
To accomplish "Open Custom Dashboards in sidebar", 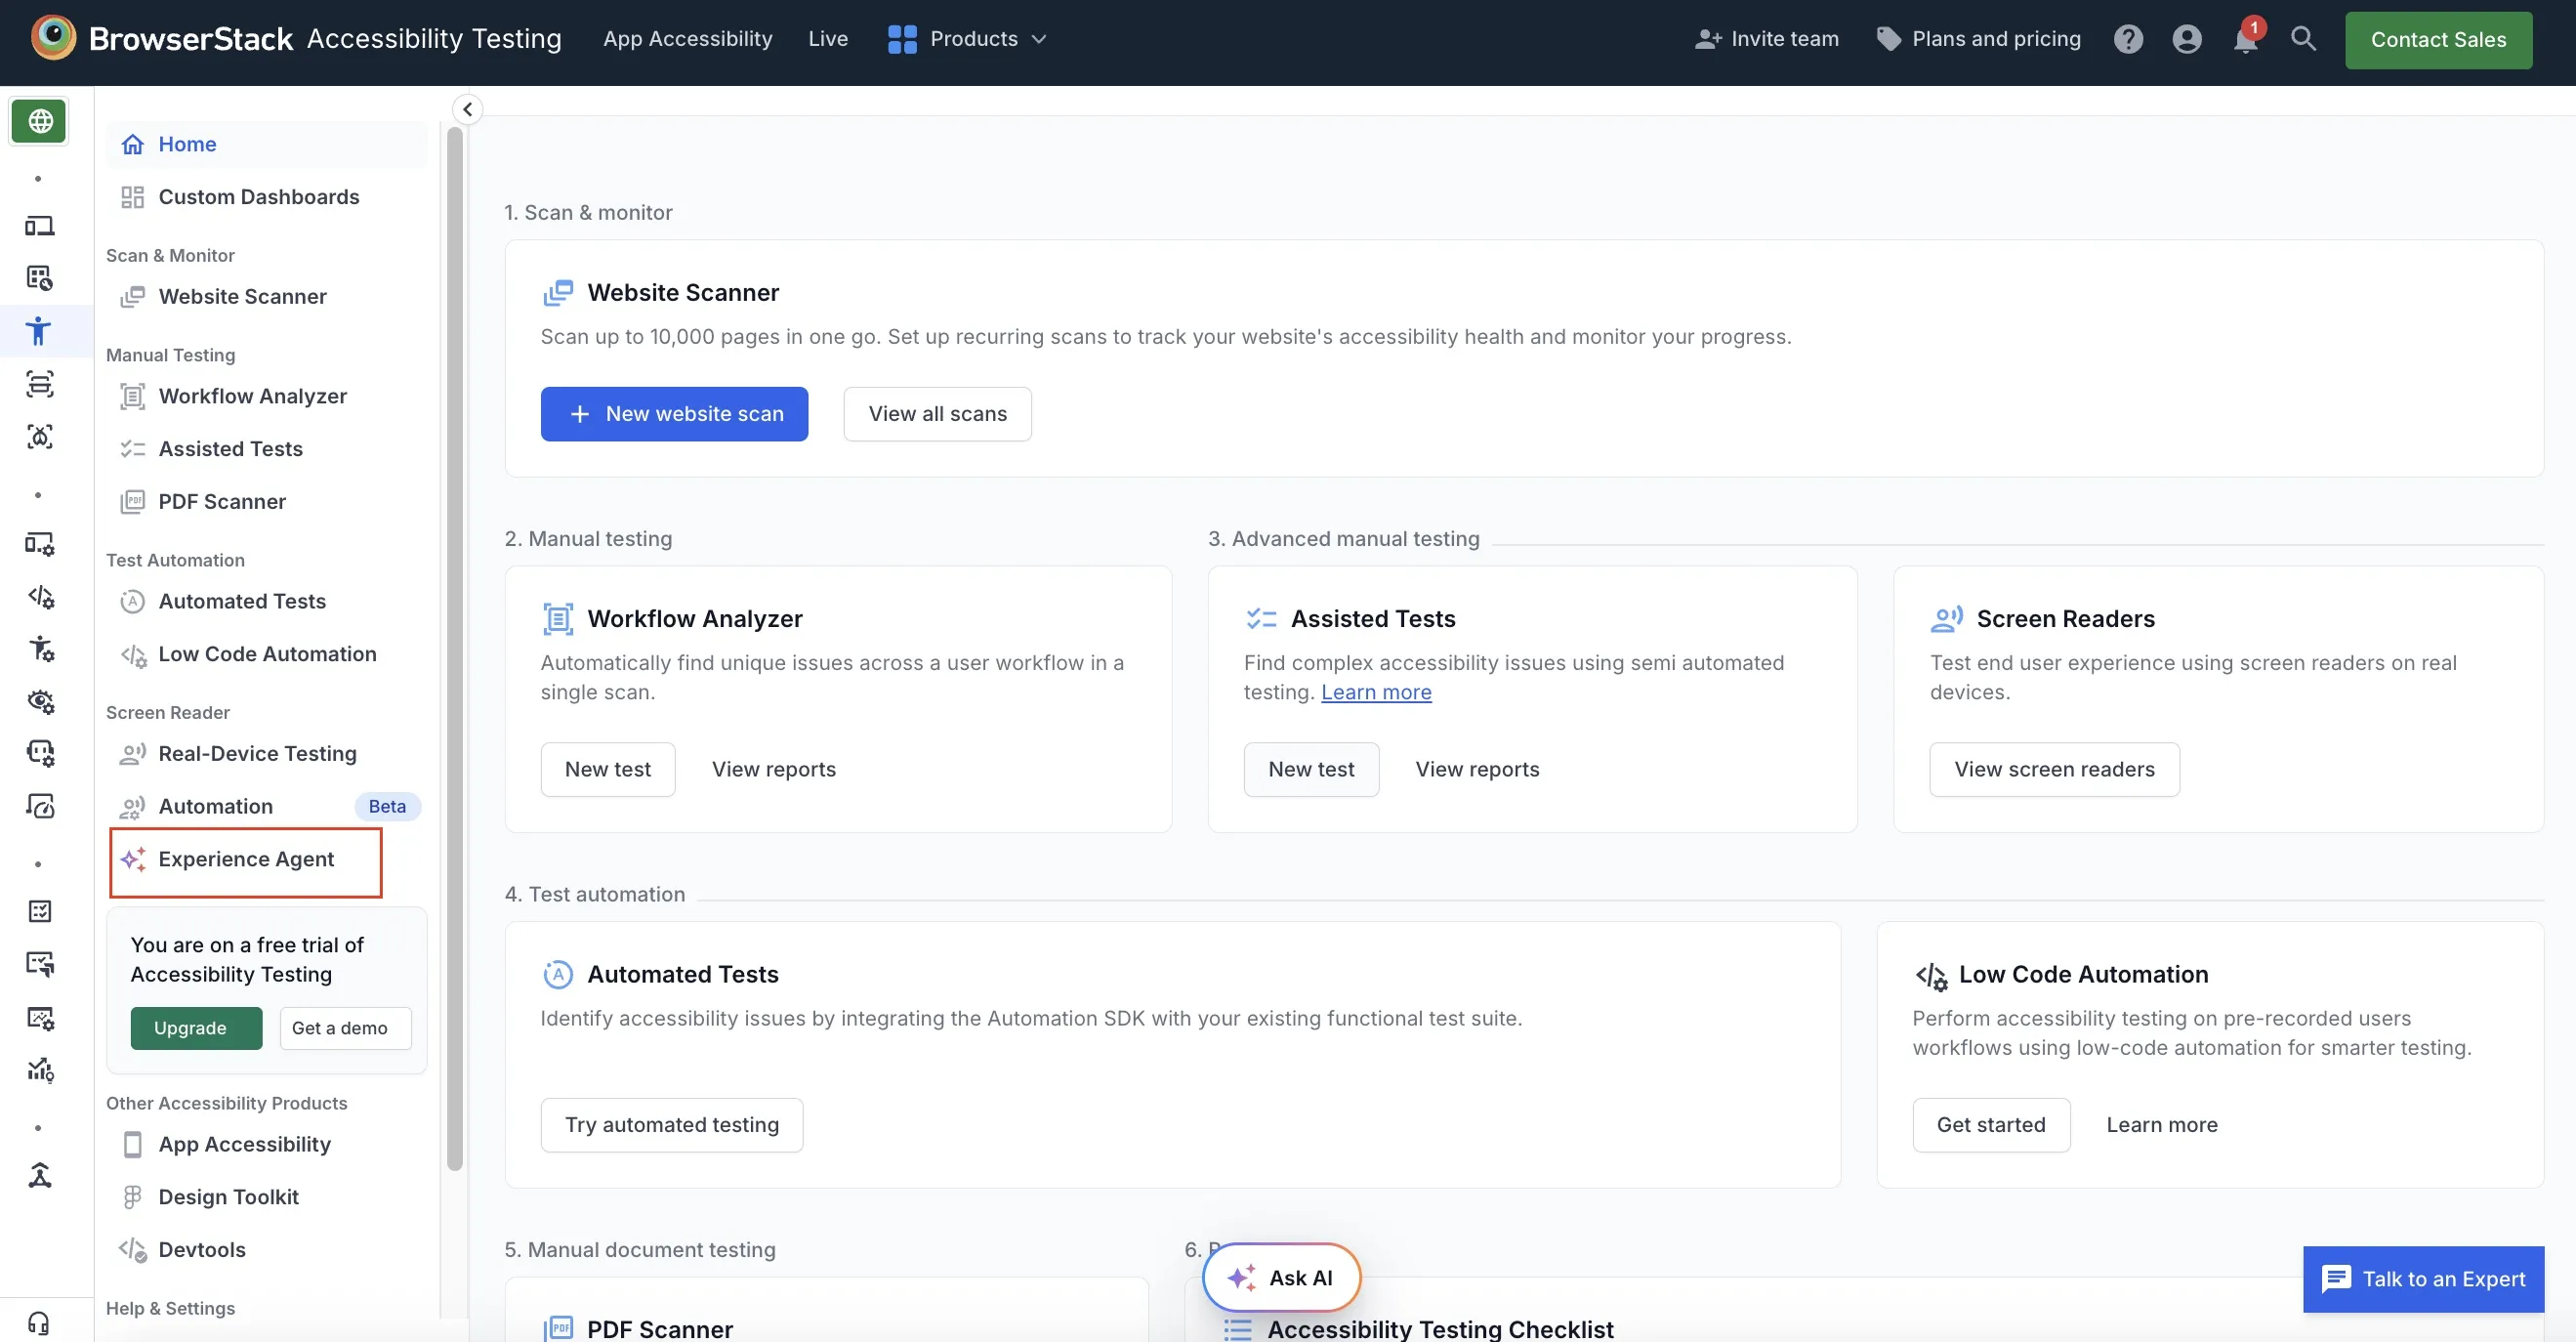I will pos(266,197).
